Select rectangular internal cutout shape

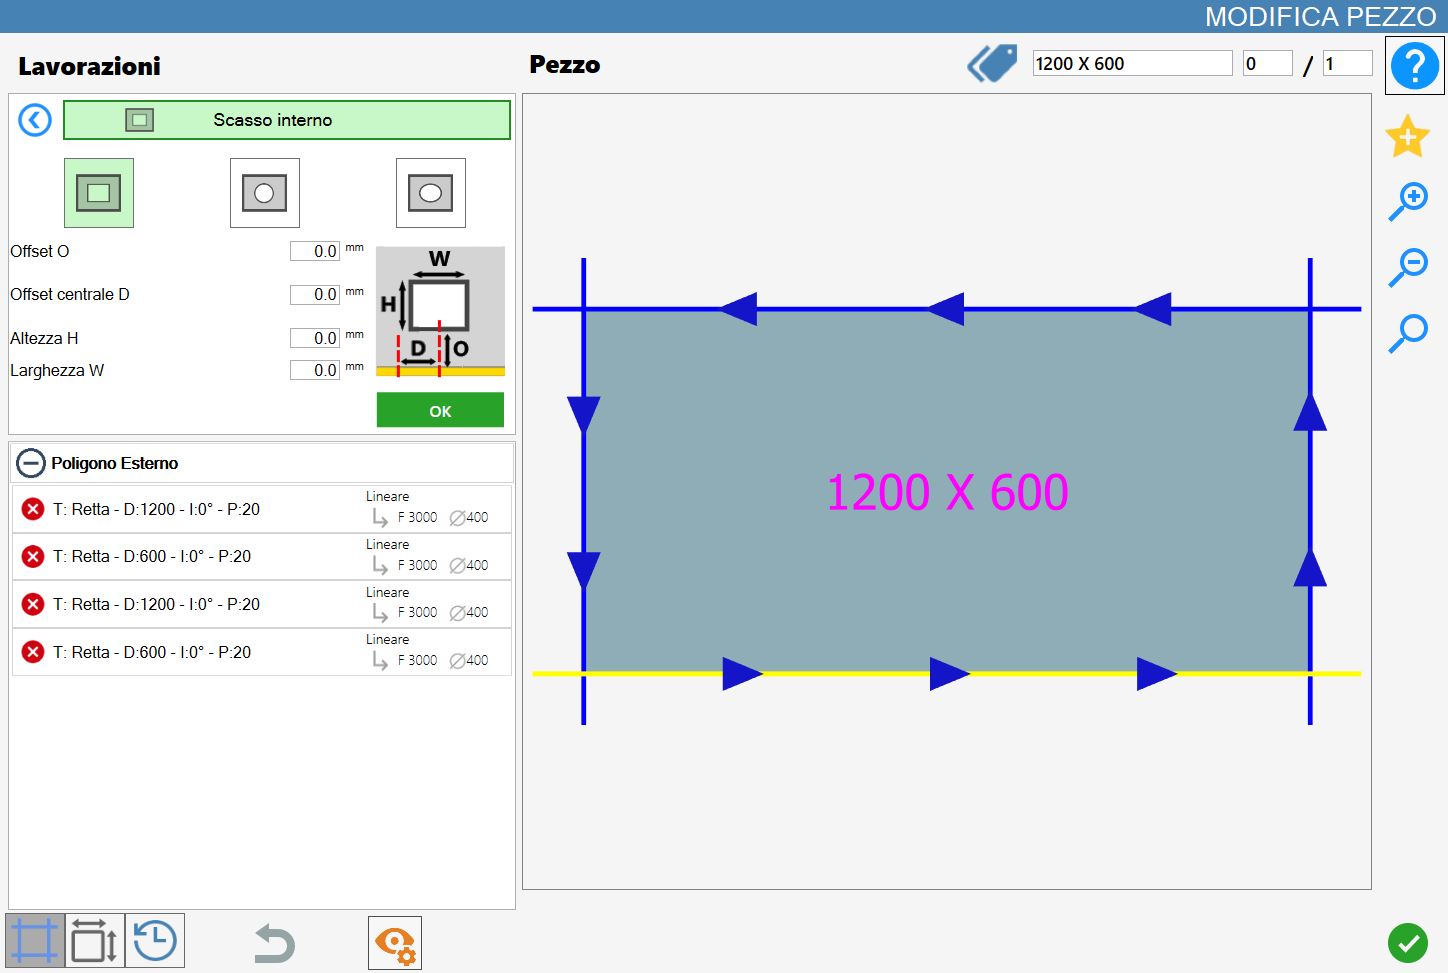99,193
